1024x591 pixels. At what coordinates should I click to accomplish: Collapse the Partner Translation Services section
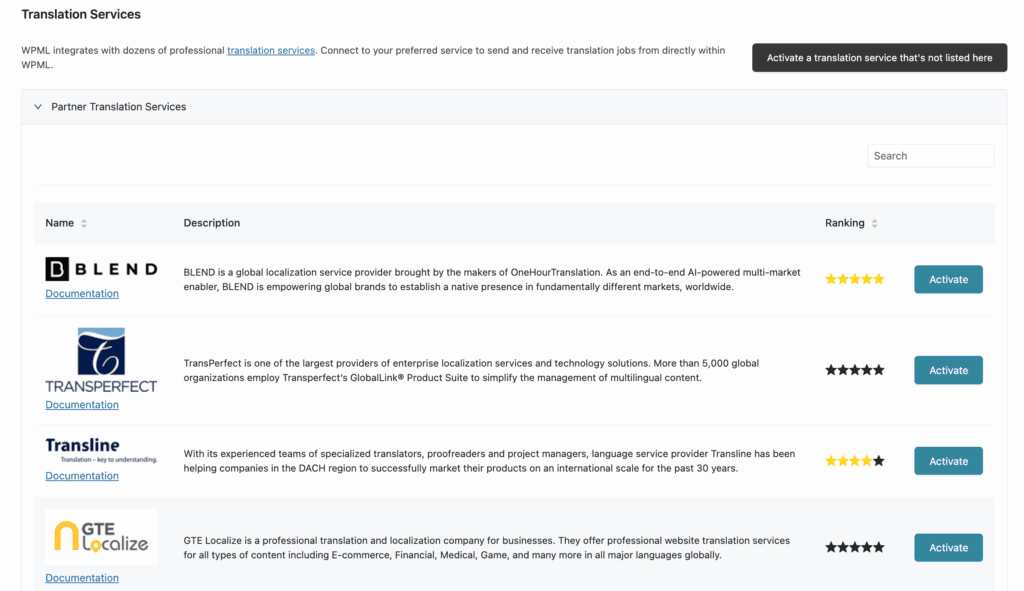click(38, 106)
